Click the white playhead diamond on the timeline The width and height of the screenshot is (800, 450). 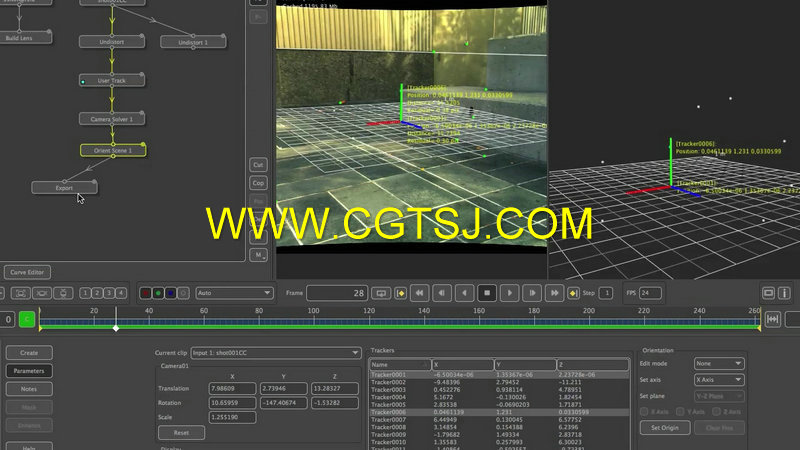(116, 328)
